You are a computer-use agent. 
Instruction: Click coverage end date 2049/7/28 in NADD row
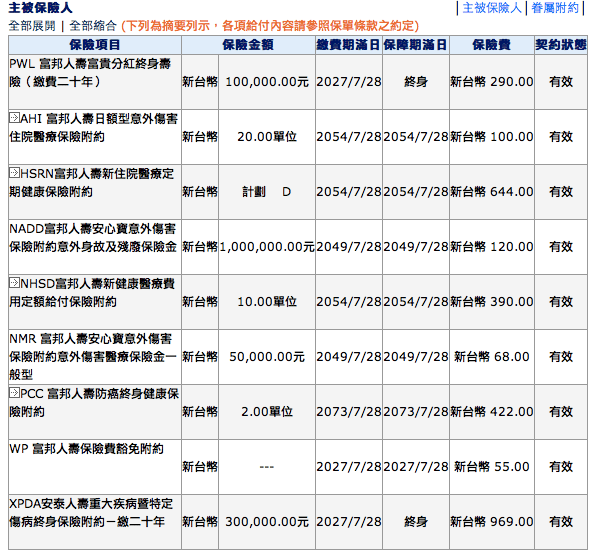click(416, 247)
